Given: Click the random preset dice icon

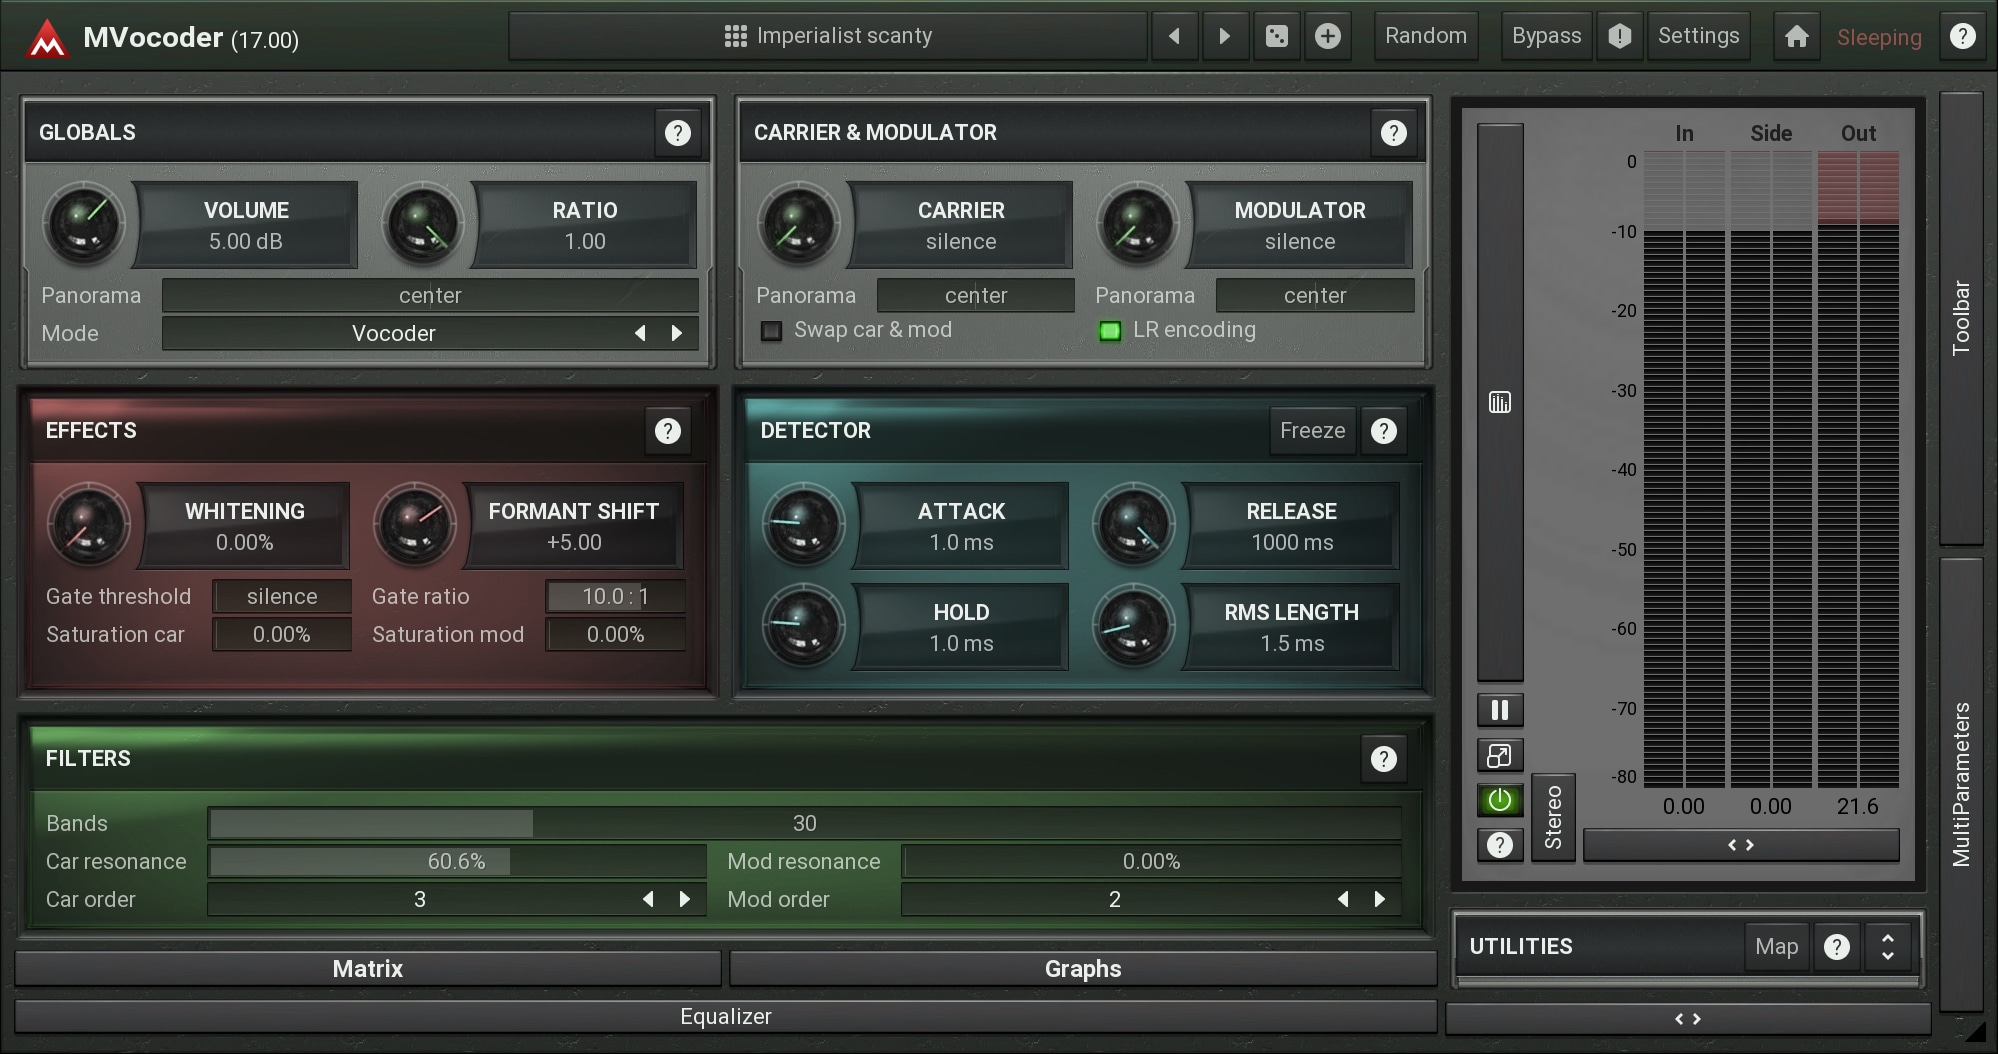Looking at the screenshot, I should point(1277,37).
